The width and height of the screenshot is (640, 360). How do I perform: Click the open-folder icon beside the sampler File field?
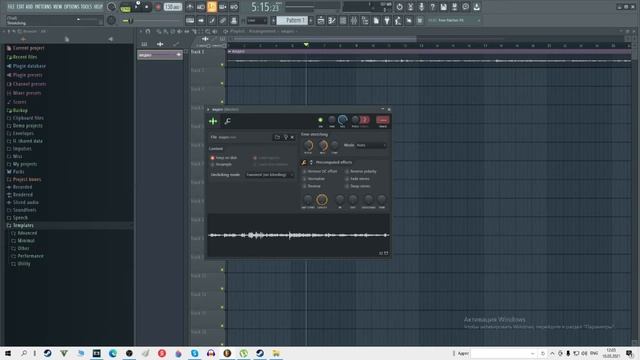(277, 137)
